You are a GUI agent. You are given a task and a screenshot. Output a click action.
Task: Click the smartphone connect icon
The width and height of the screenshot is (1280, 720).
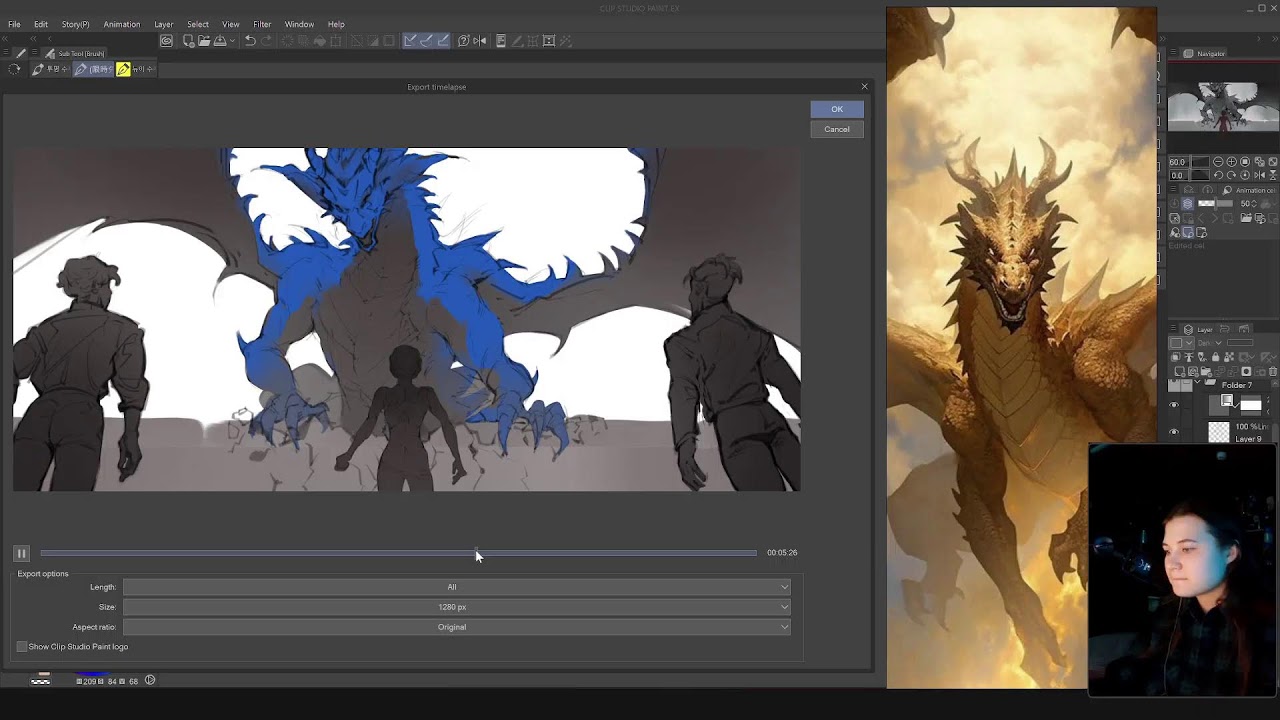click(x=501, y=41)
